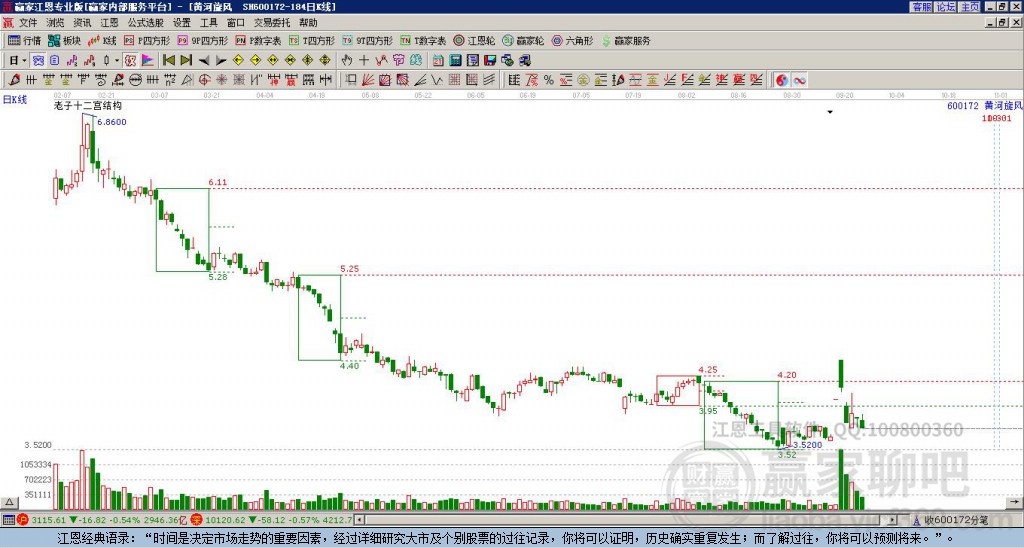Screen dimensions: 1024x548
Task: Click the black right arrow icon
Action: click(x=221, y=61)
